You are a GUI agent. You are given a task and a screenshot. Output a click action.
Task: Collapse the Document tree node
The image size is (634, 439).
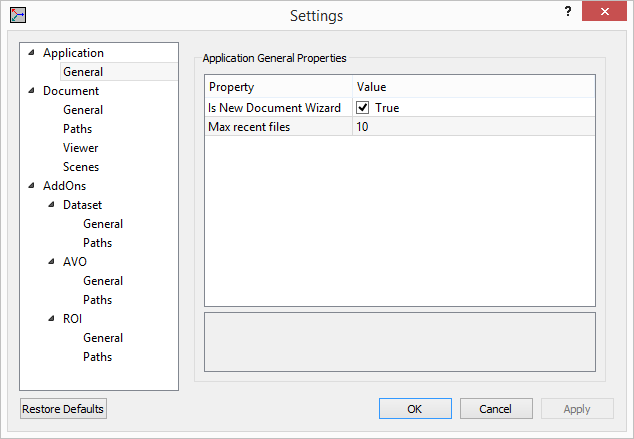click(32, 91)
